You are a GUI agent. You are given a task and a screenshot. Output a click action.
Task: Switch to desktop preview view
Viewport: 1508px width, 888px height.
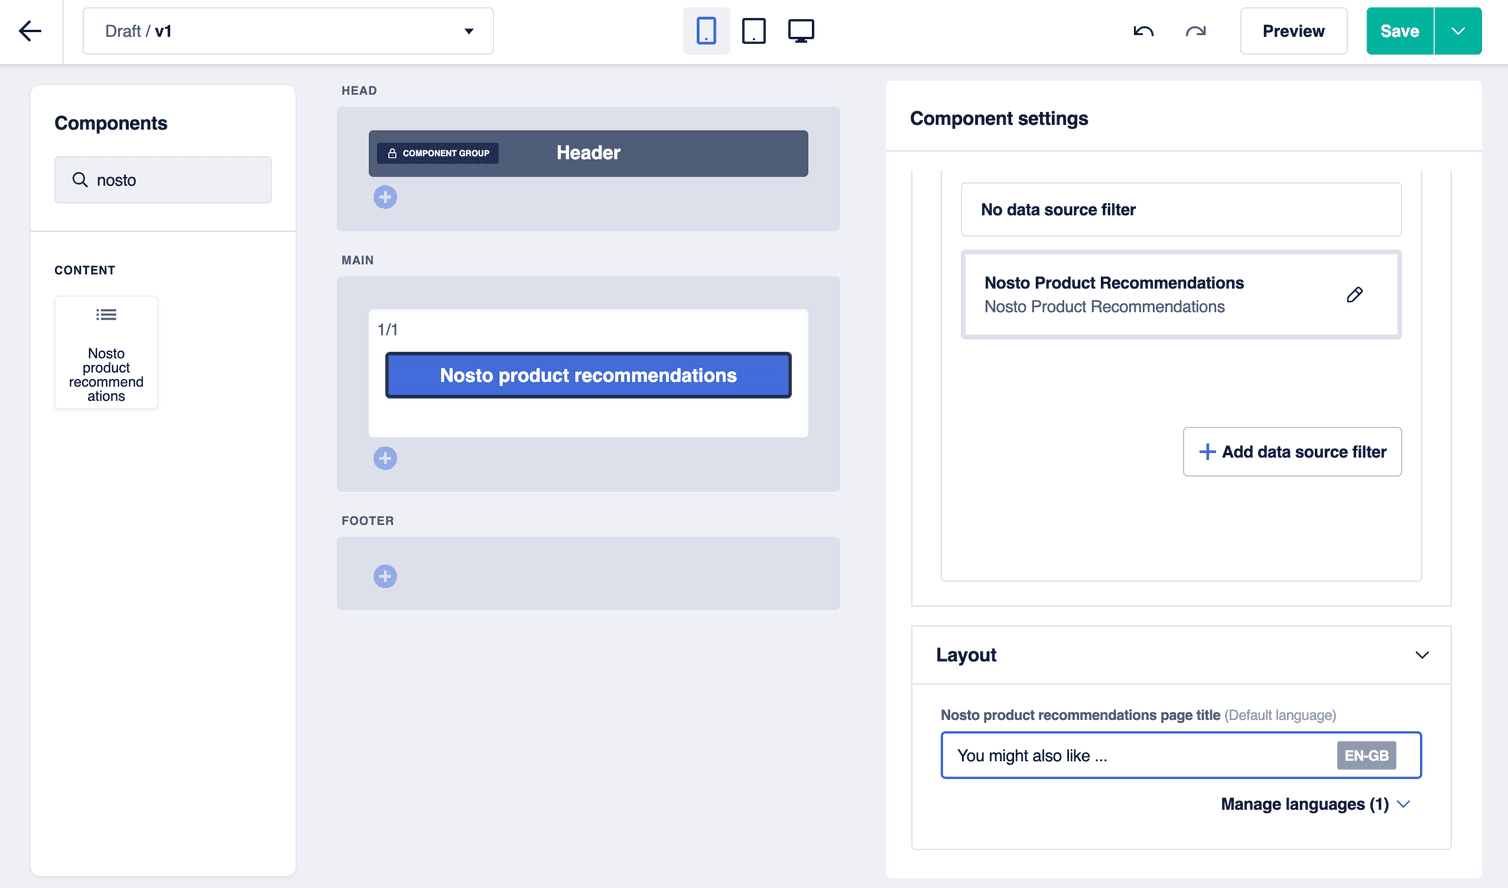click(x=801, y=31)
